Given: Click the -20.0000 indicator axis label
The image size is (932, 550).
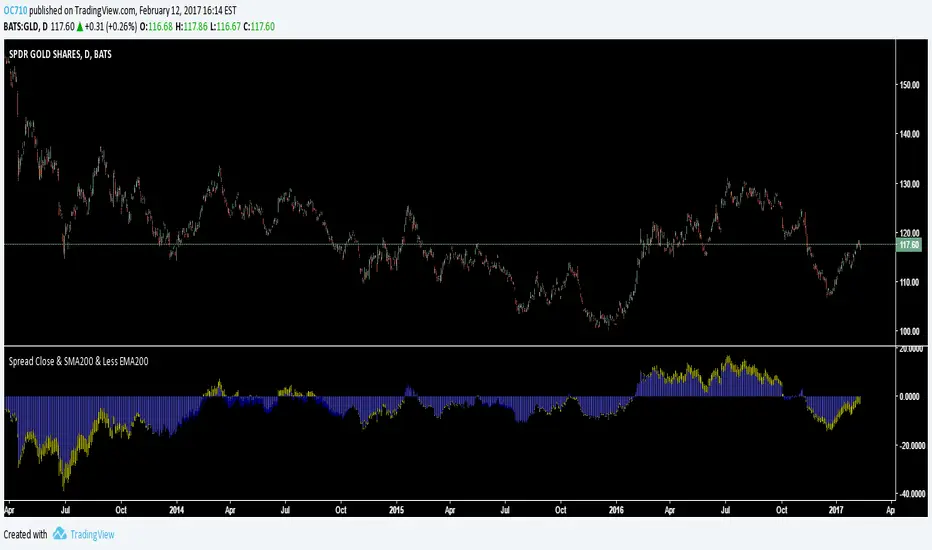Looking at the screenshot, I should 911,445.
